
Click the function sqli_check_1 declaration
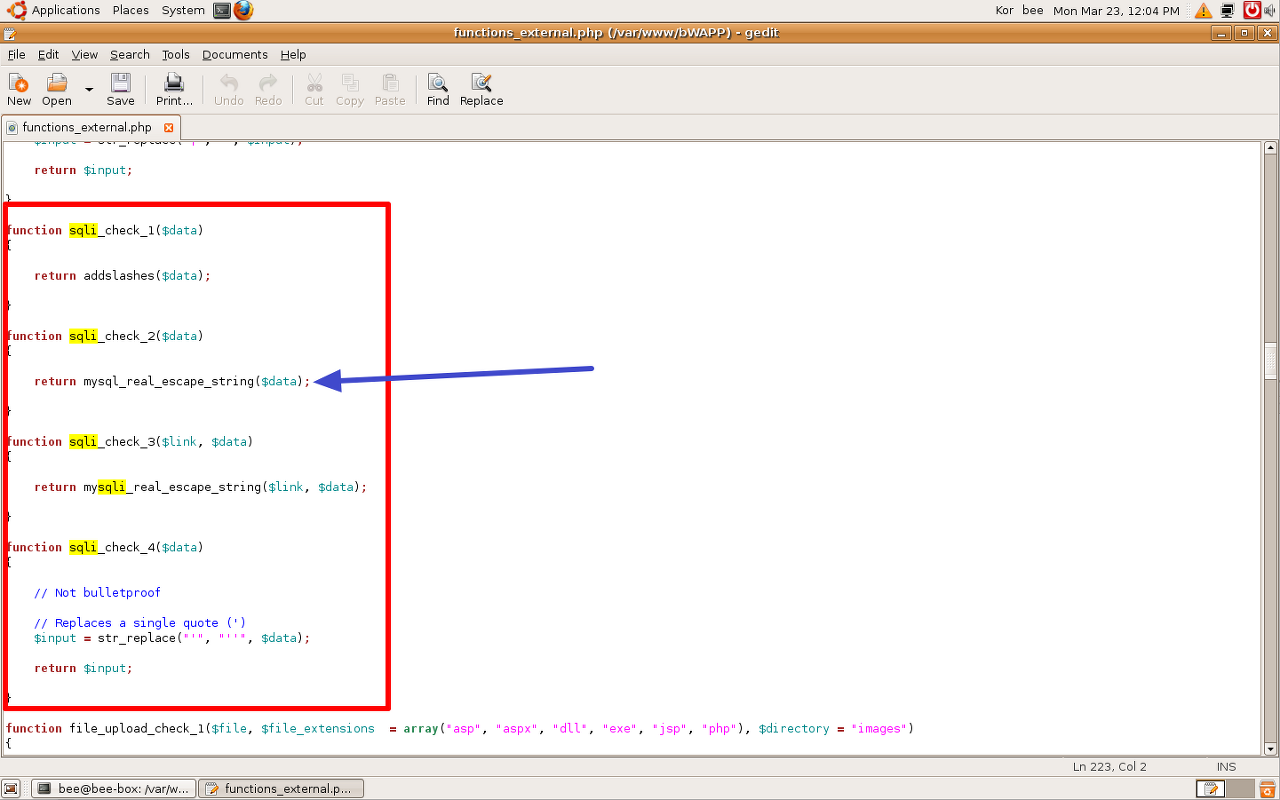105,231
